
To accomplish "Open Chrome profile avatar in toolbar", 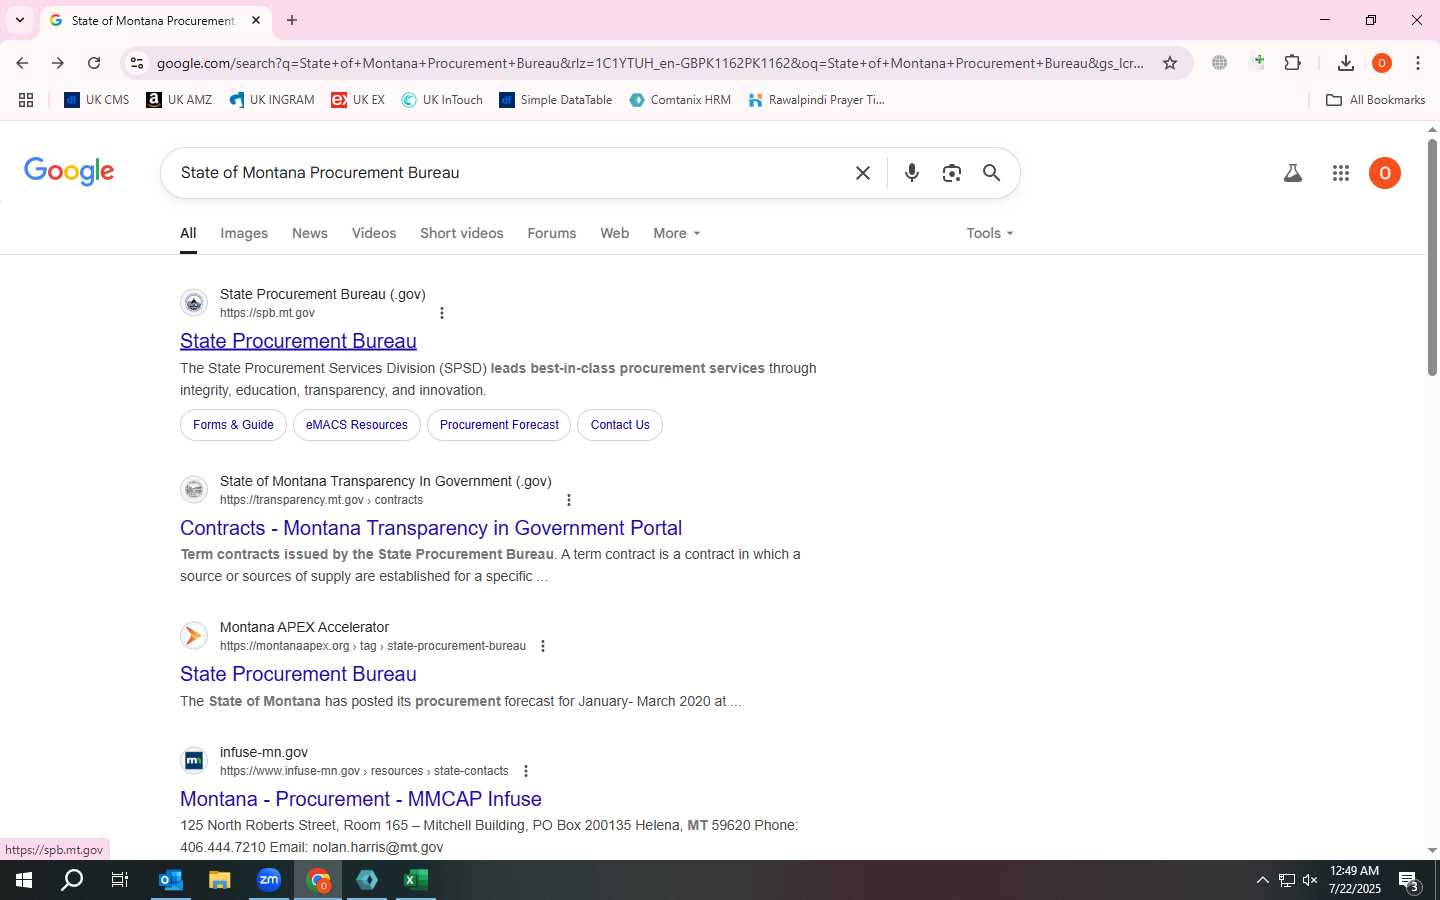I will (1382, 63).
